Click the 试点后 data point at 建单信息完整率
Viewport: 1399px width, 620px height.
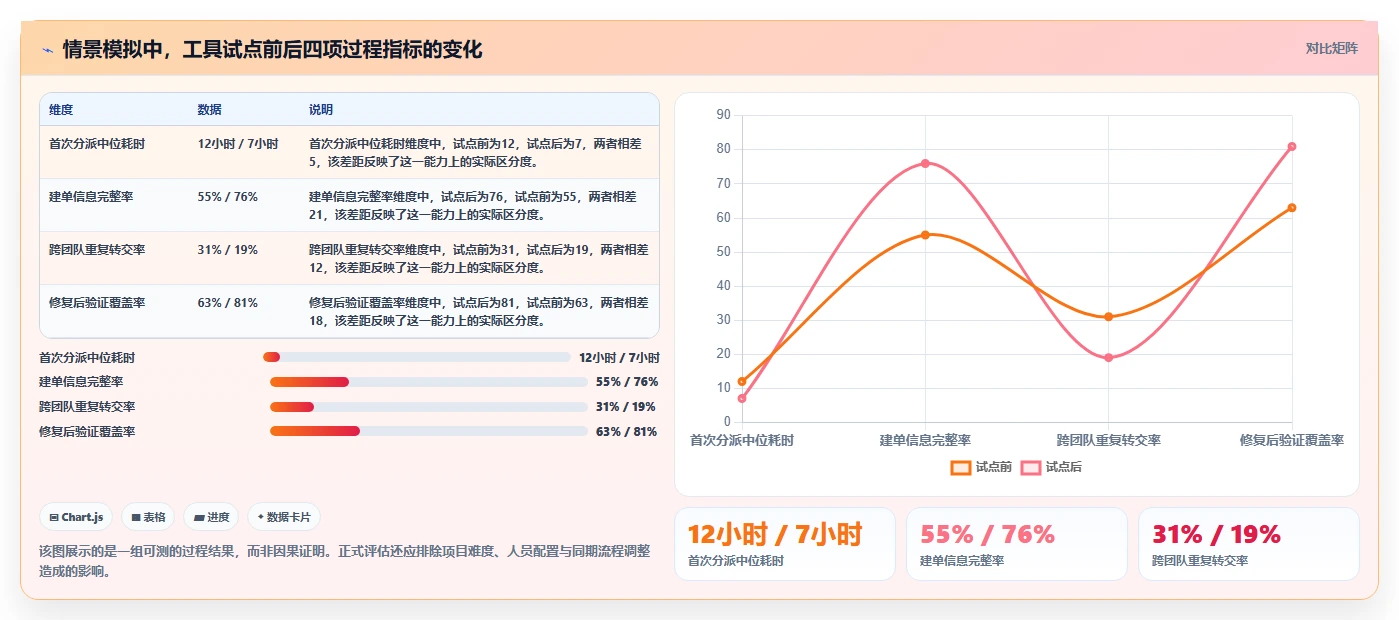click(x=925, y=163)
